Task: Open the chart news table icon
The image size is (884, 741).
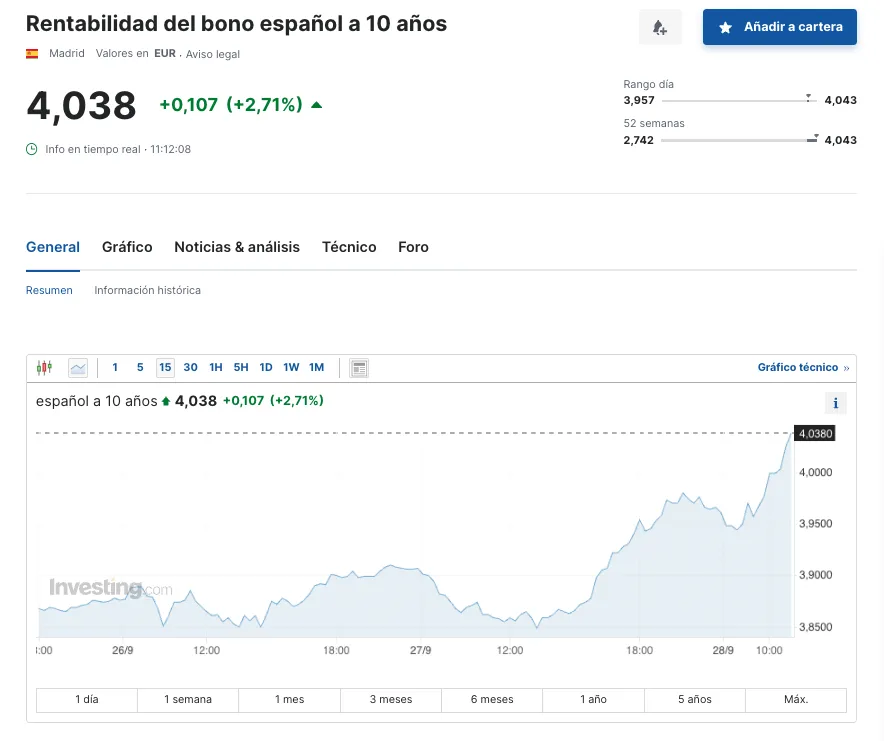Action: 359,368
